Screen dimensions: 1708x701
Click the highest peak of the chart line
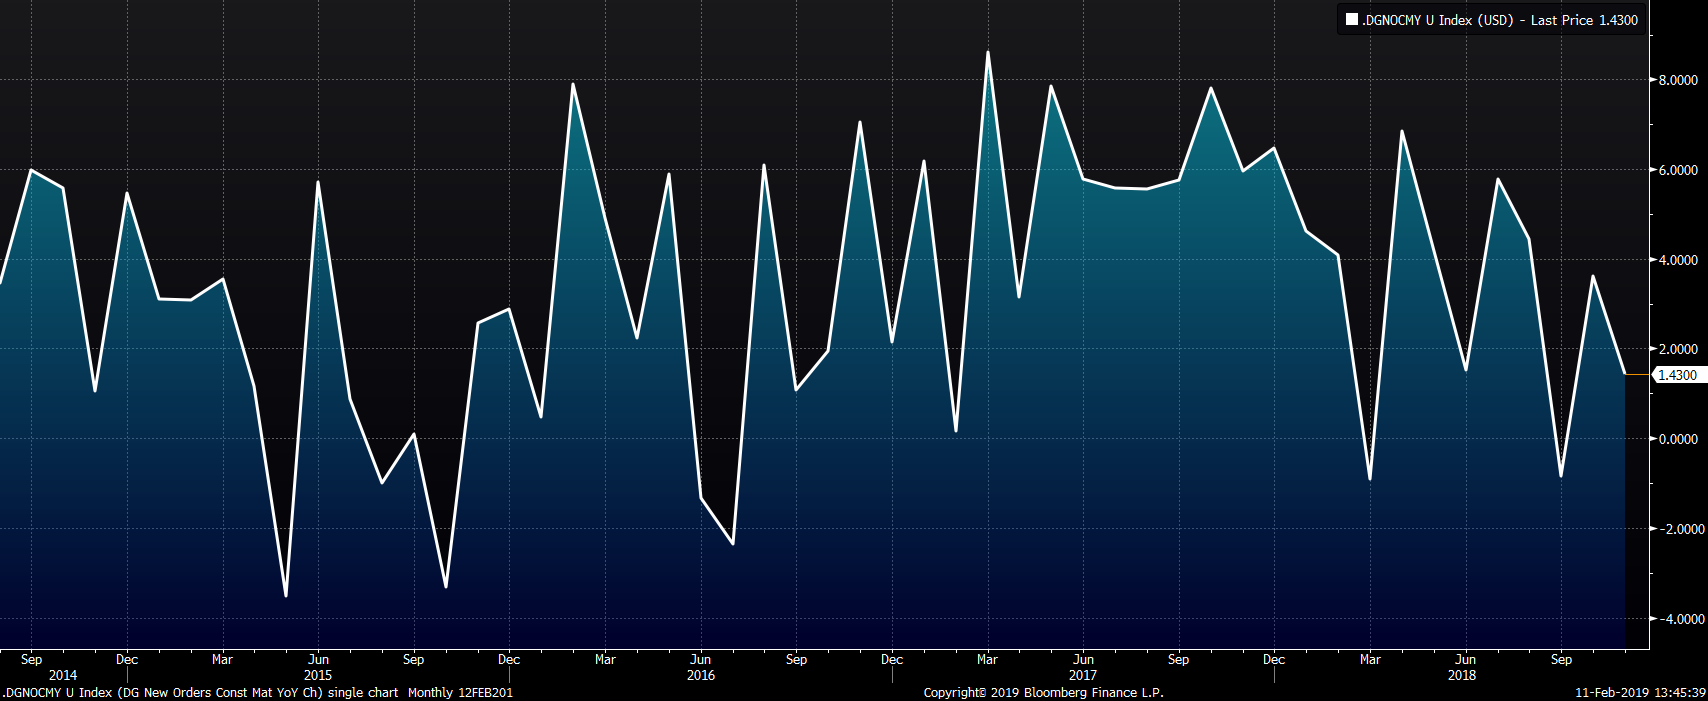point(988,53)
